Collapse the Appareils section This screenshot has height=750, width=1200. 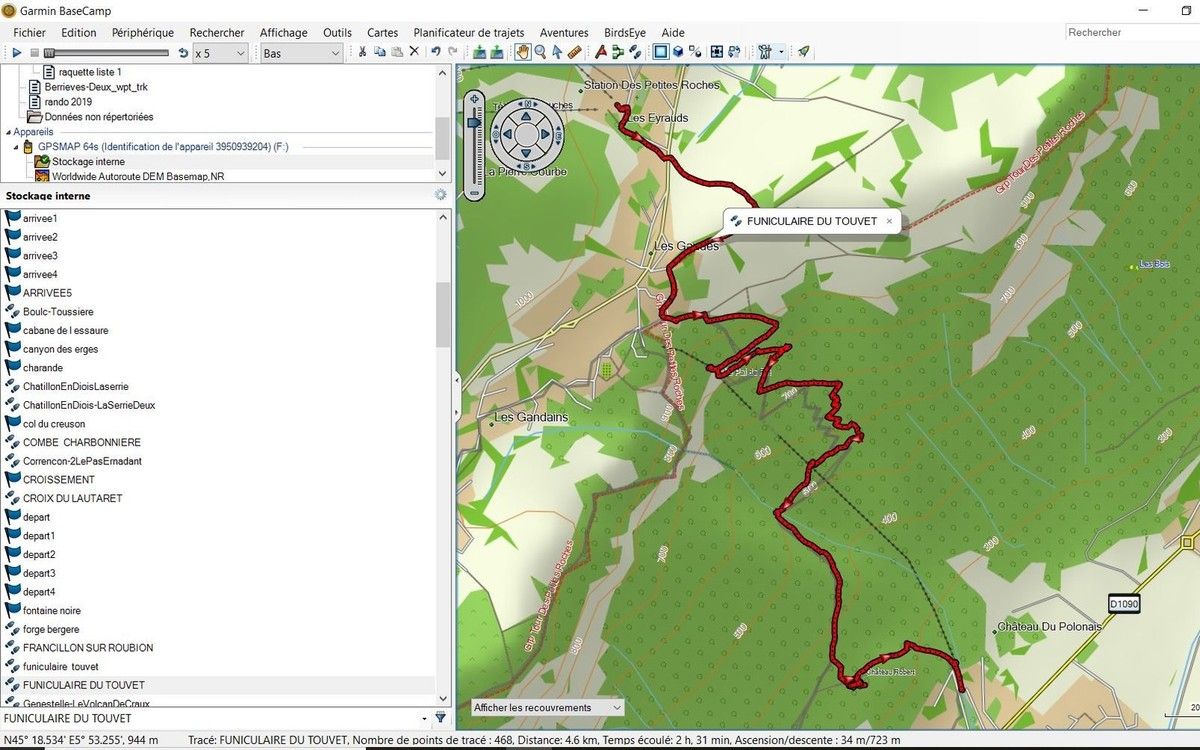[x=7, y=132]
